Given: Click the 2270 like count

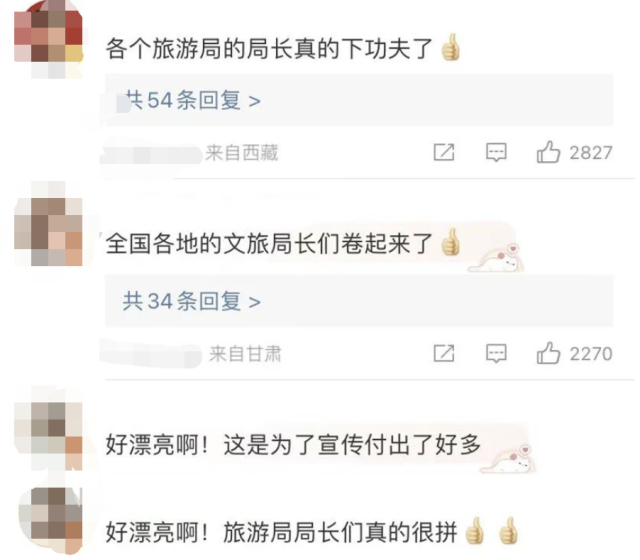Looking at the screenshot, I should click(x=591, y=354).
